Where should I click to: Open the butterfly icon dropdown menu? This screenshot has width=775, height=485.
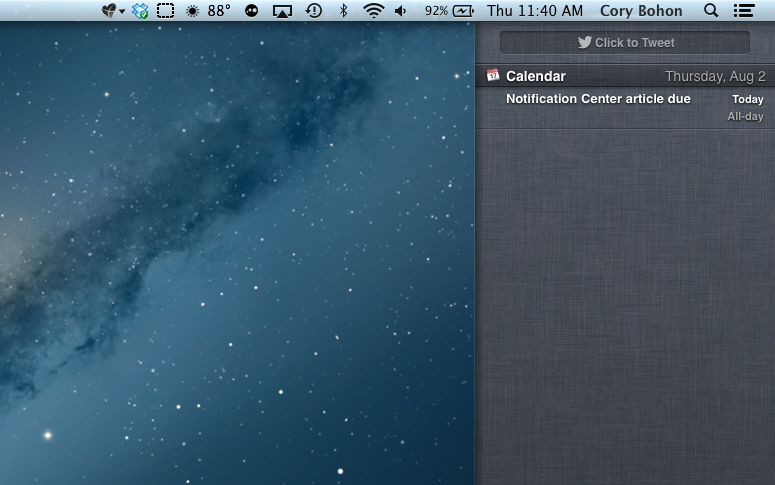coord(113,11)
